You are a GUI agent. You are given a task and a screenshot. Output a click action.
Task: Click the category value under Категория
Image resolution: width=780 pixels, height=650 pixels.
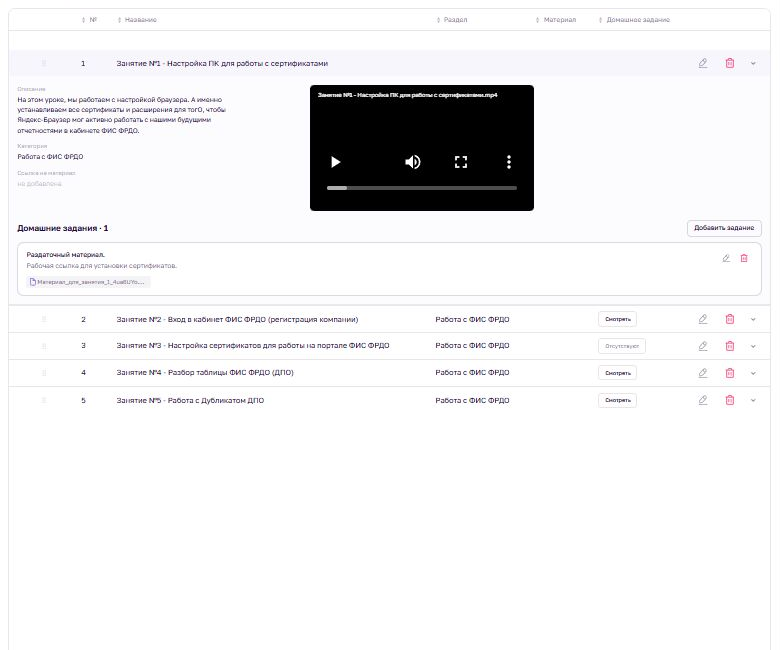(50, 157)
